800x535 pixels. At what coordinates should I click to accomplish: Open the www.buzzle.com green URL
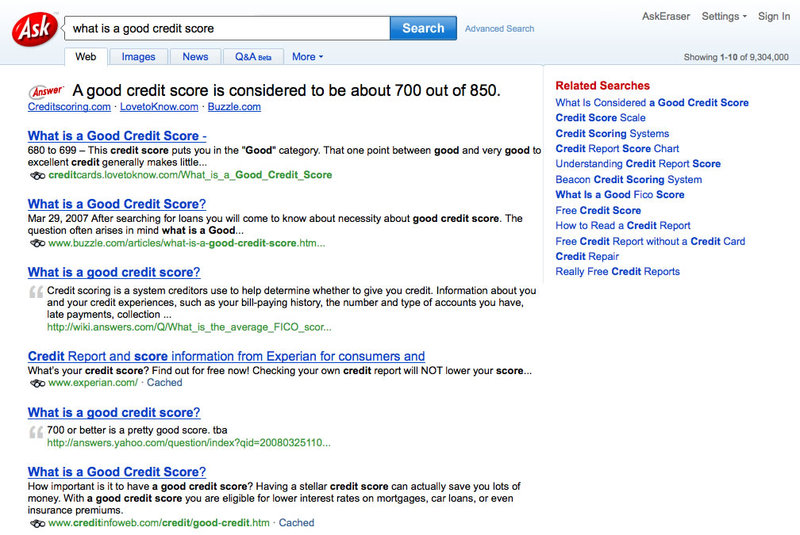[186, 243]
